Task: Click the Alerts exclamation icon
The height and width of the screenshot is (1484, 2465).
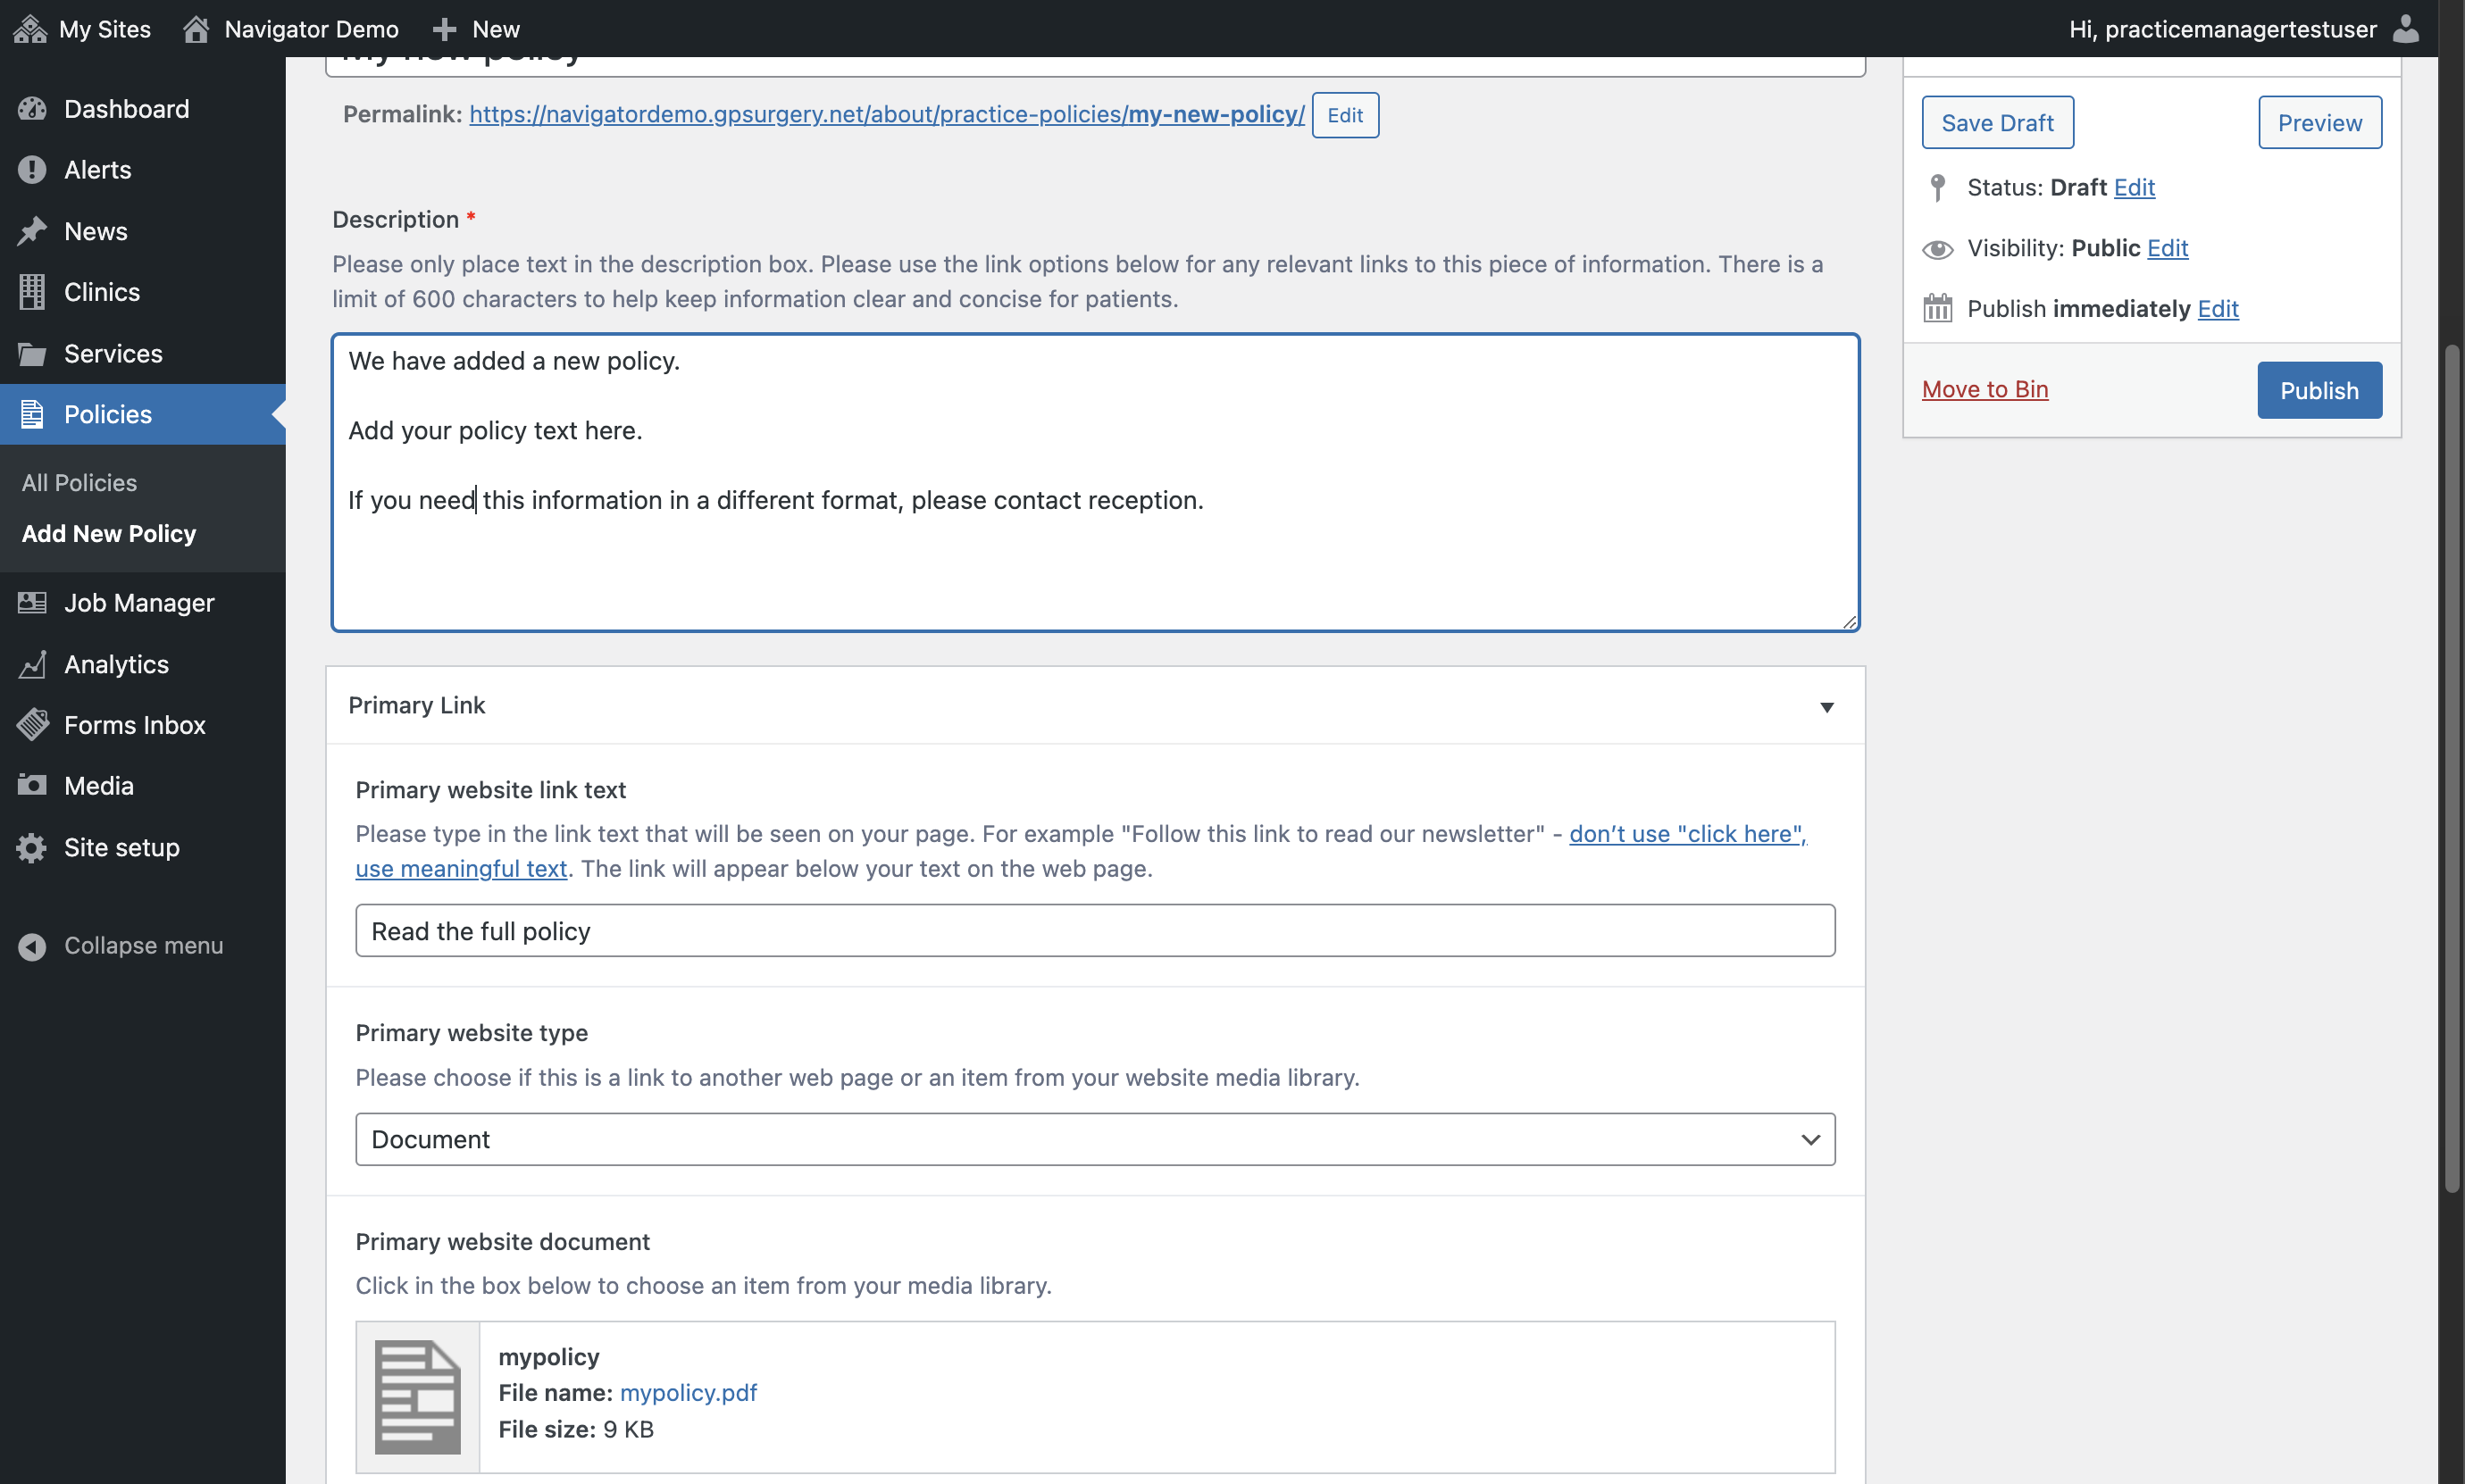Action: point(32,170)
